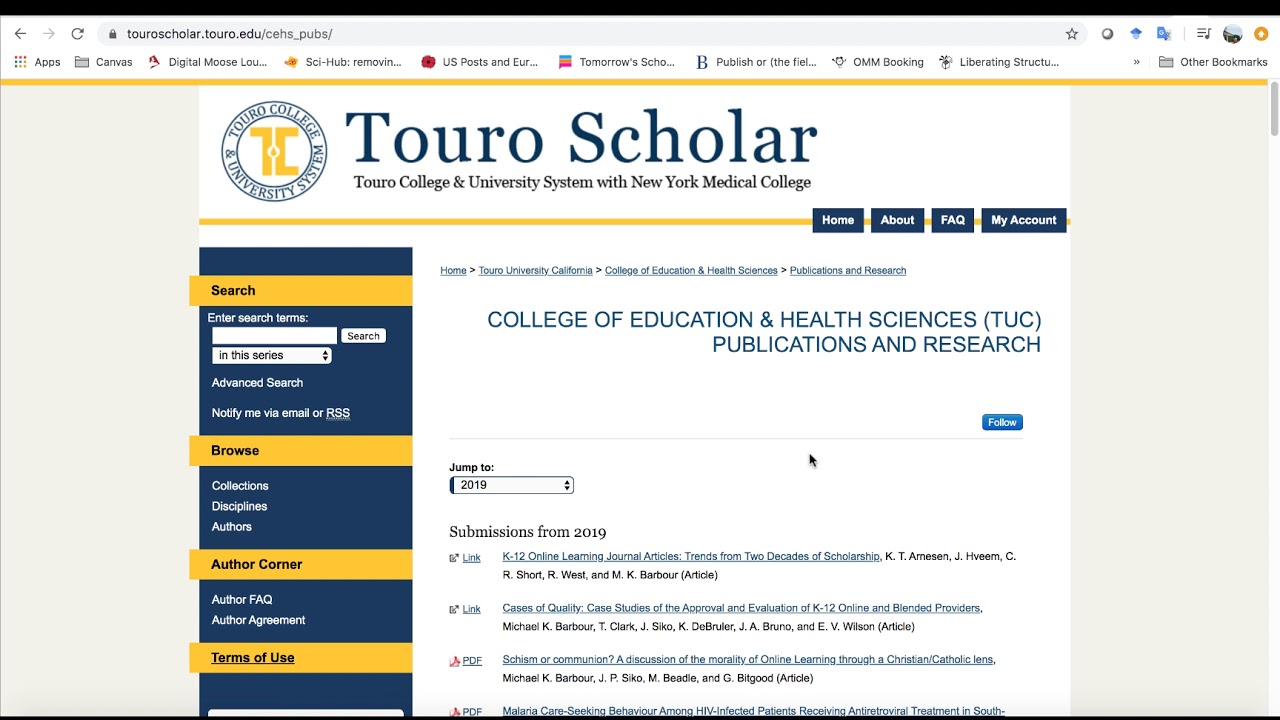Click the browser address bar URL
The height and width of the screenshot is (720, 1280).
[229, 34]
